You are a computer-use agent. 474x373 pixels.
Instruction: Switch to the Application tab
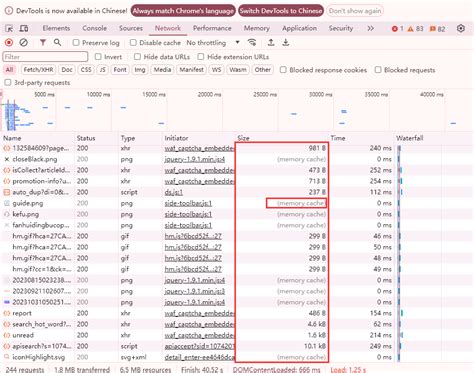click(x=300, y=28)
